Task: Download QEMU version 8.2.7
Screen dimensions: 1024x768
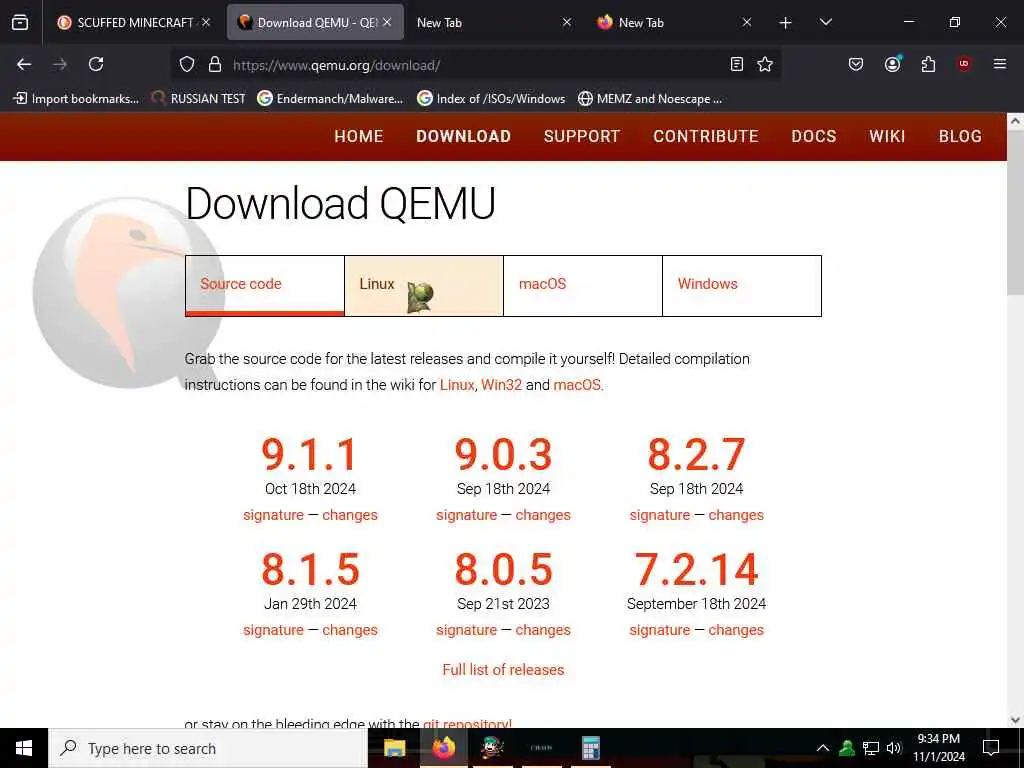Action: [x=696, y=454]
